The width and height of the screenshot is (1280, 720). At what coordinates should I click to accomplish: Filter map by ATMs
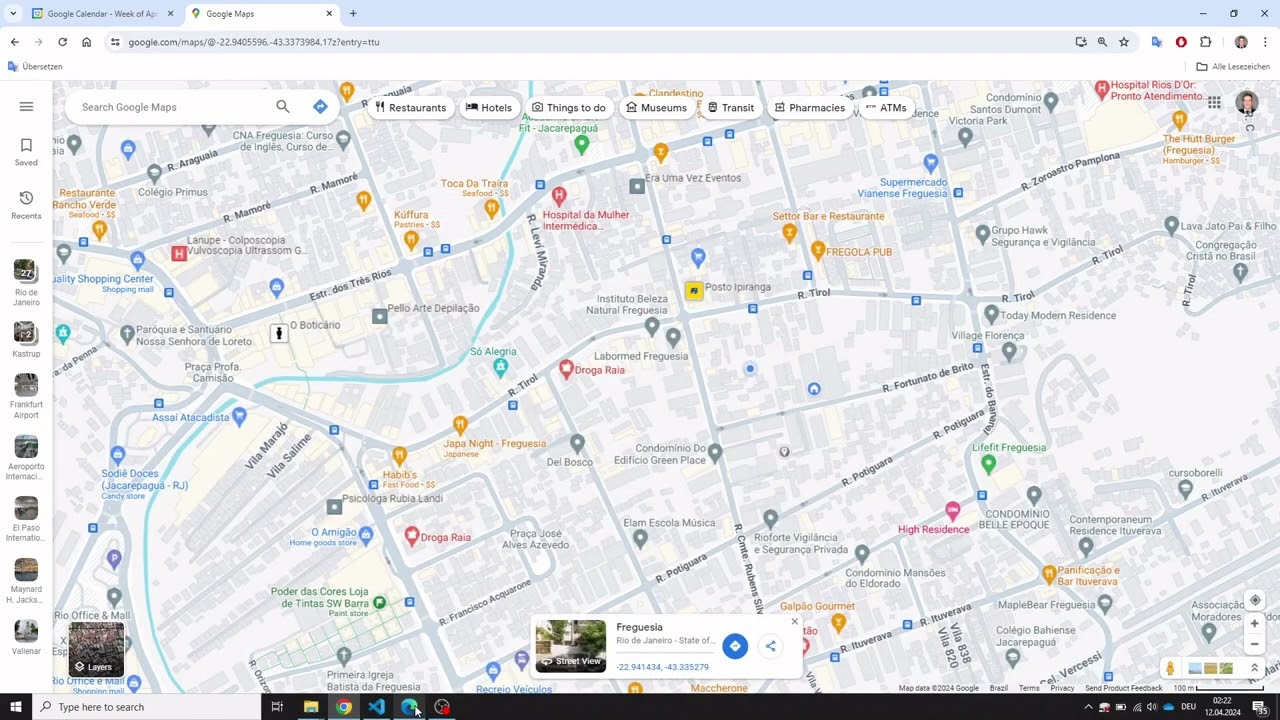(x=886, y=107)
